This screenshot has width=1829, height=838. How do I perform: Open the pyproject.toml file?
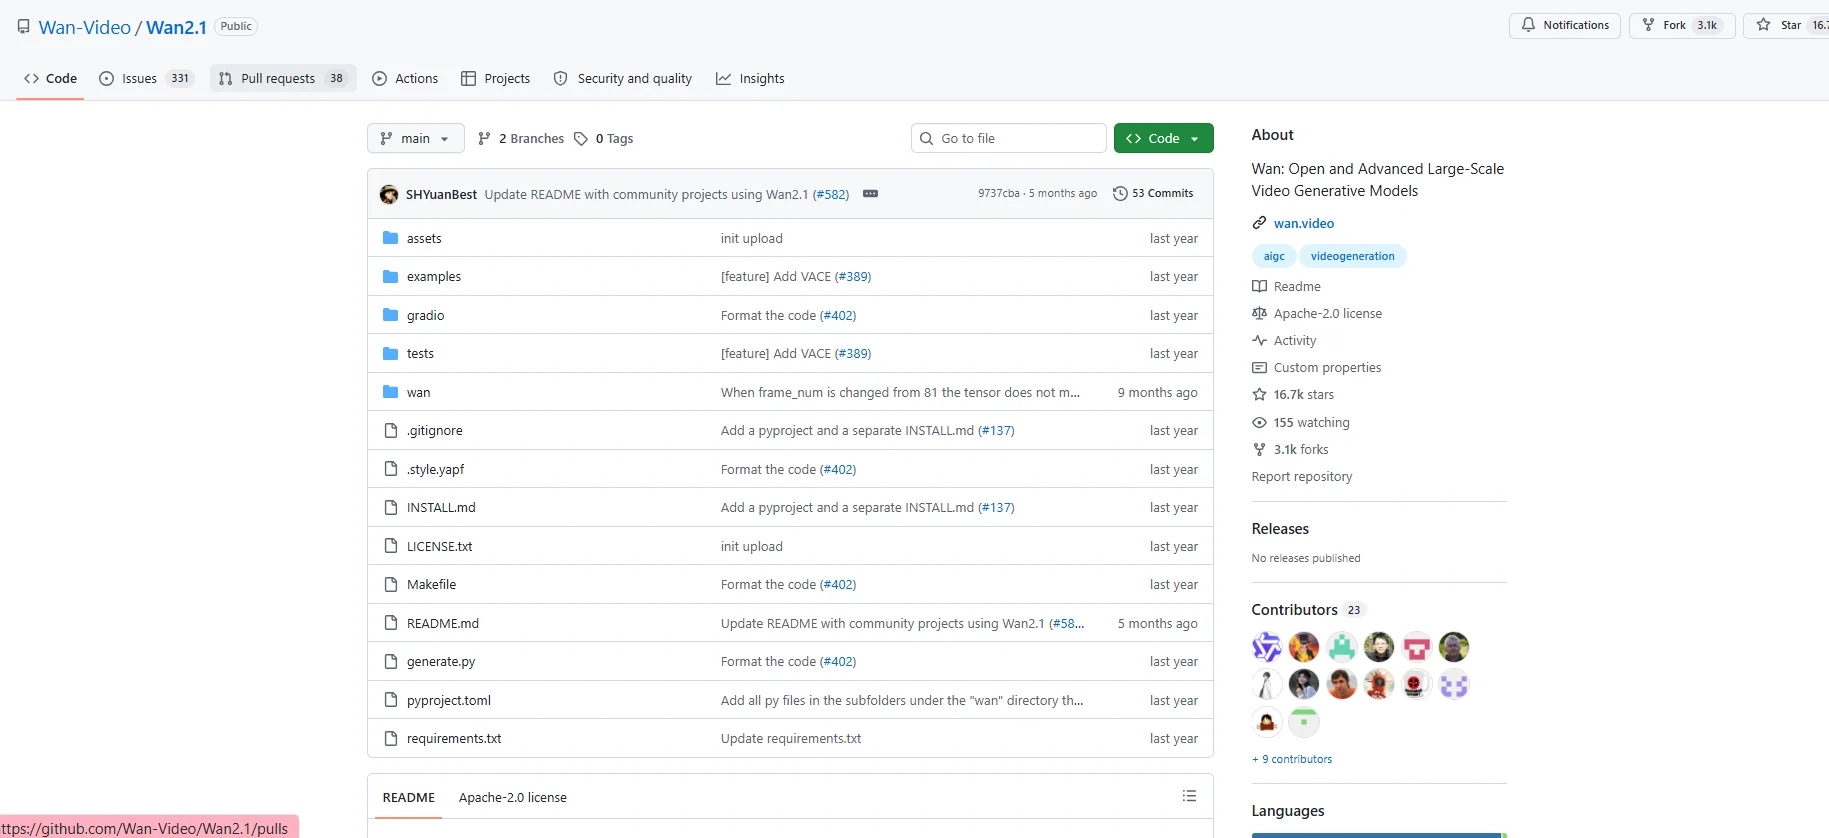pyautogui.click(x=449, y=700)
